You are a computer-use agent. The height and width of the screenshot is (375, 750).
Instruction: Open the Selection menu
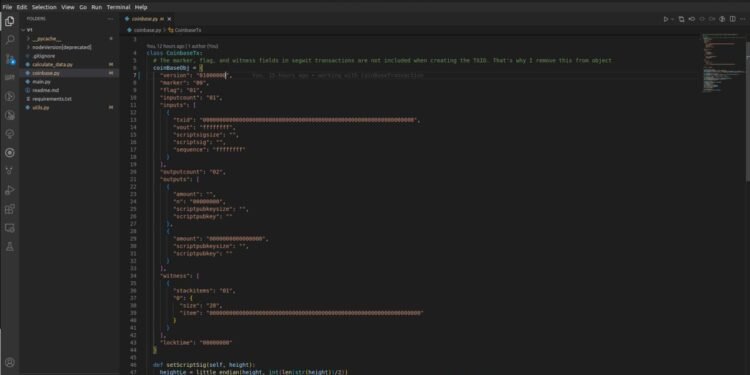coord(44,7)
